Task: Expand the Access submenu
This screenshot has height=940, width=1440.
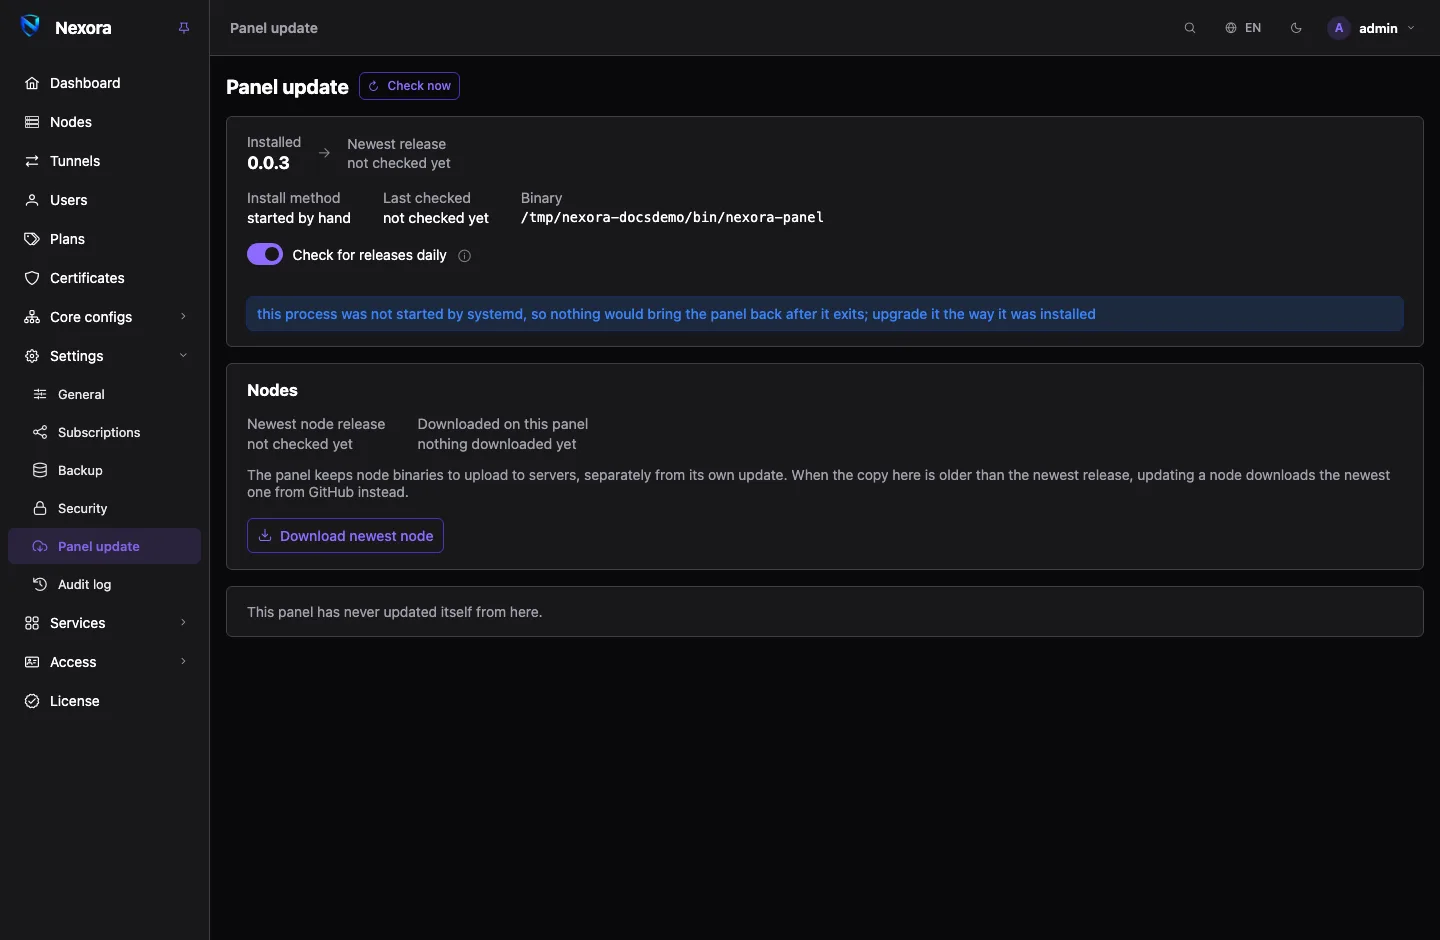Action: [105, 662]
